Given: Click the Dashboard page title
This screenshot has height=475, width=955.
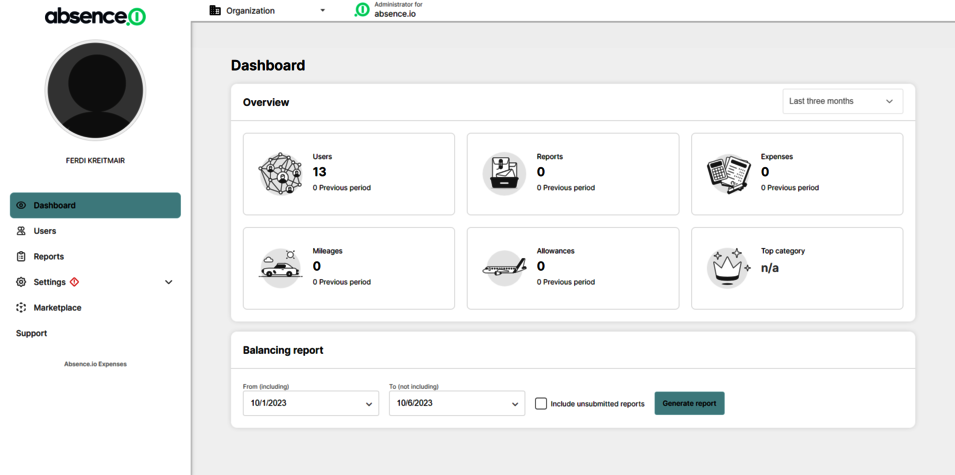Looking at the screenshot, I should click(x=268, y=65).
